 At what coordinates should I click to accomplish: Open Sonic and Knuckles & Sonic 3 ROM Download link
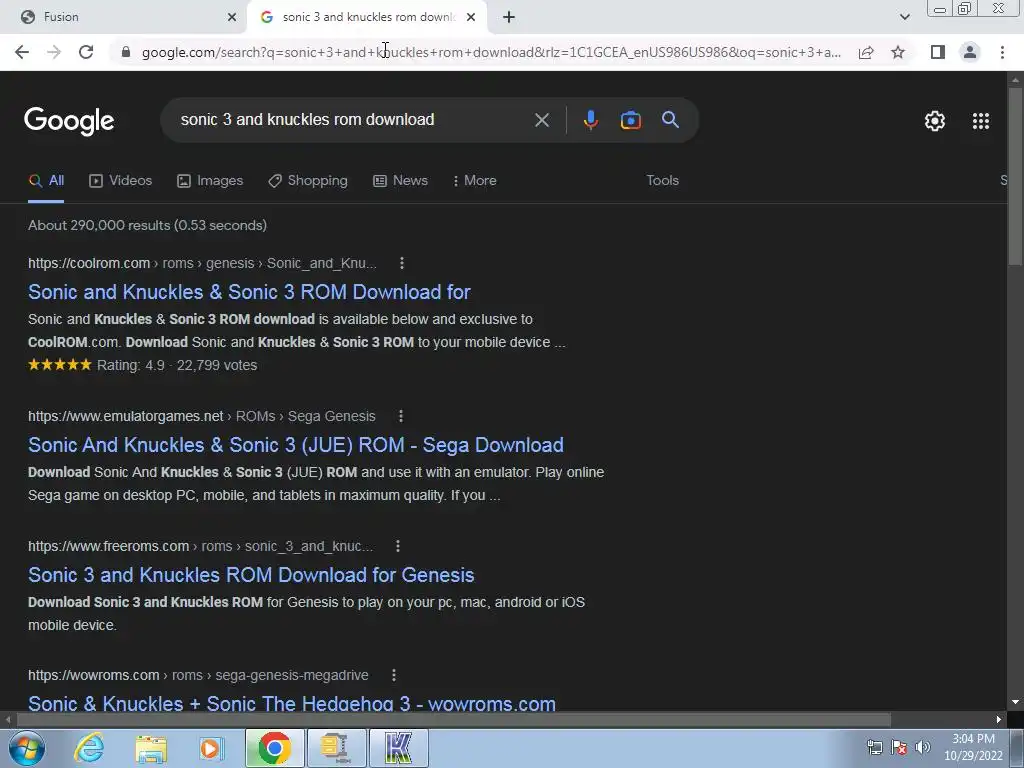(249, 292)
